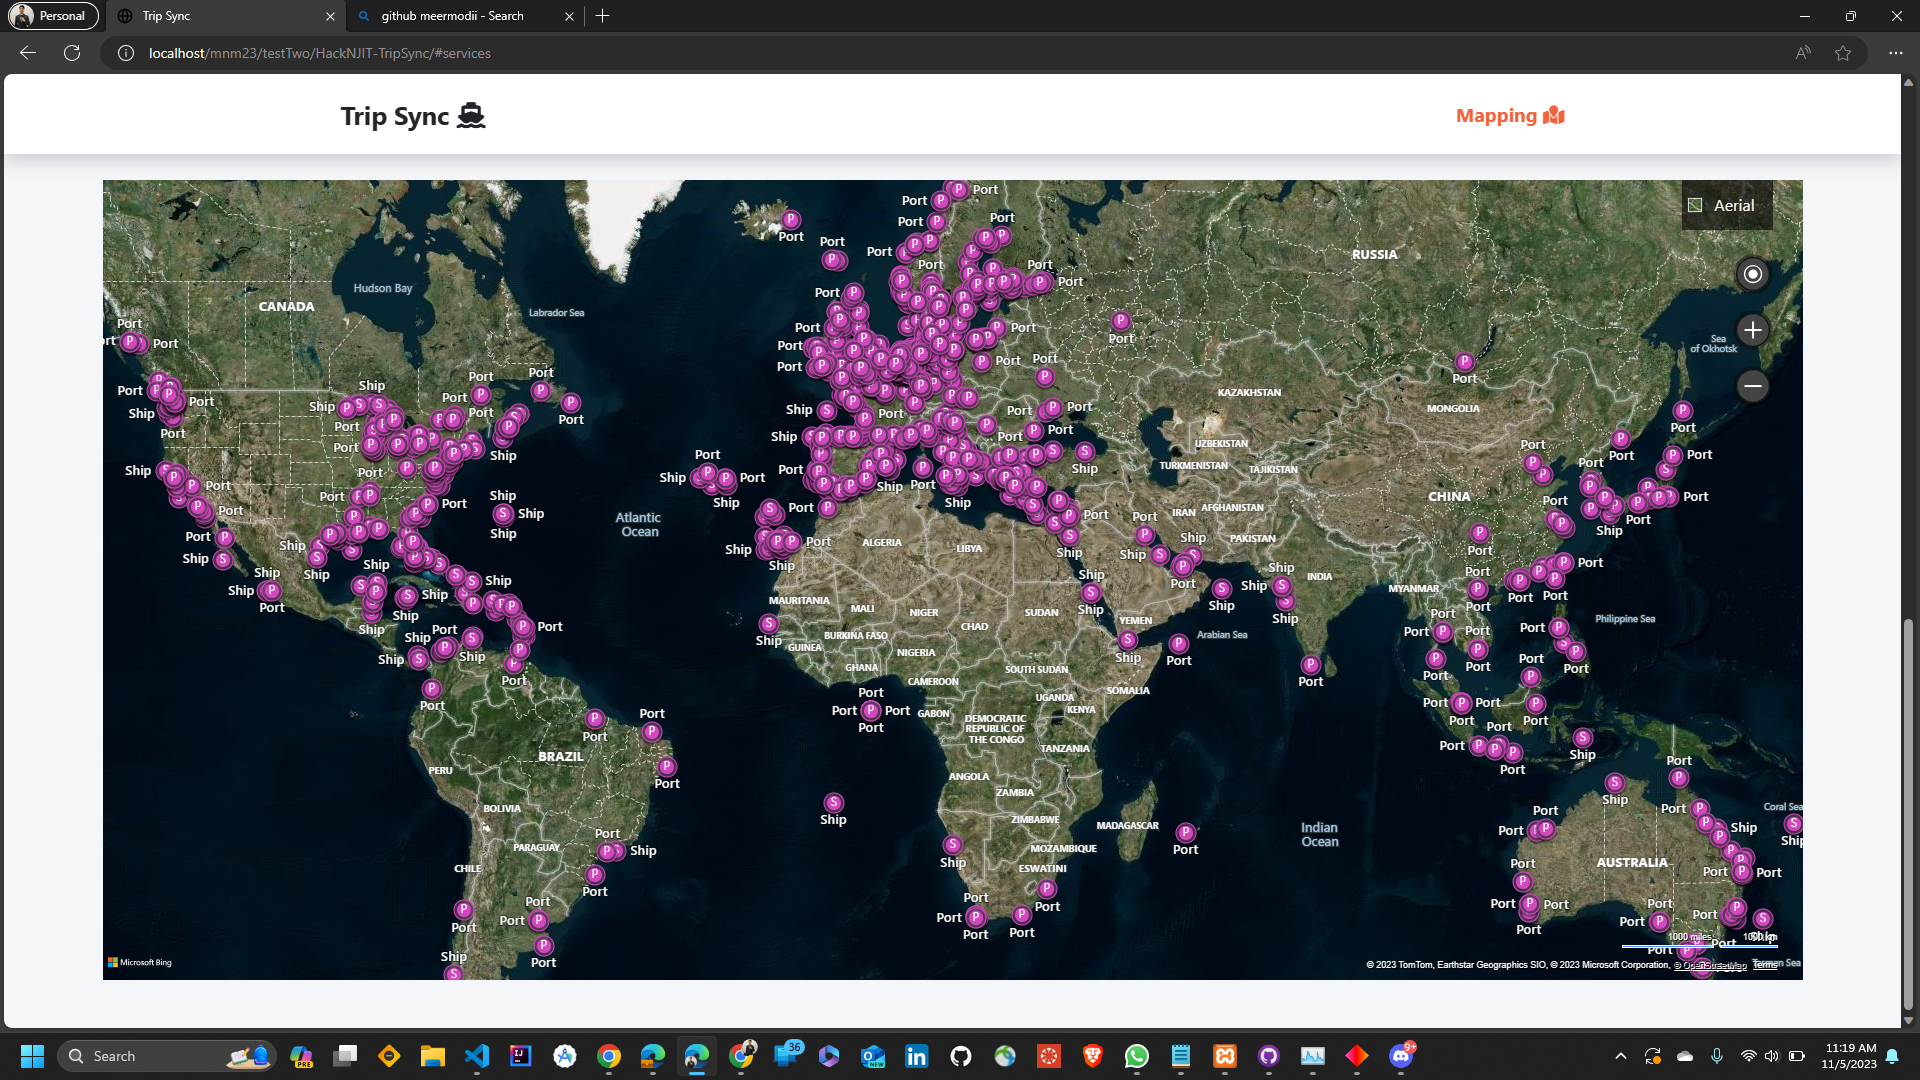Click the Mapping navigation link

click(1509, 116)
